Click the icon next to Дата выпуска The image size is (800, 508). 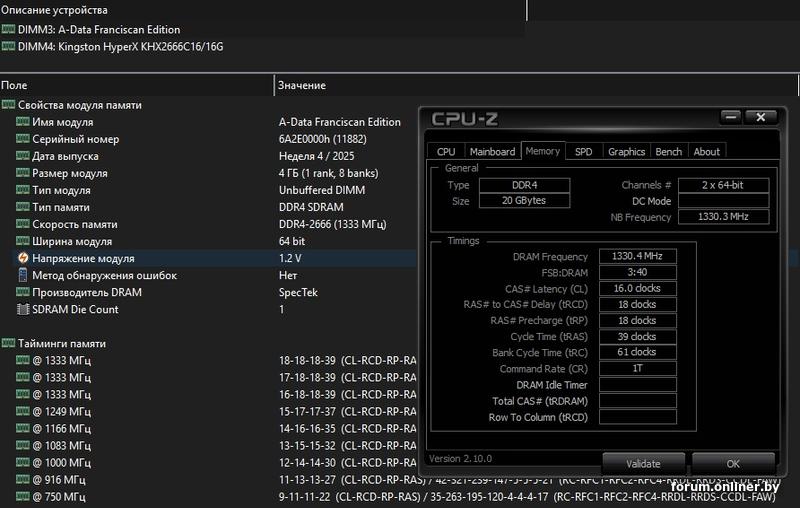pyautogui.click(x=22, y=156)
